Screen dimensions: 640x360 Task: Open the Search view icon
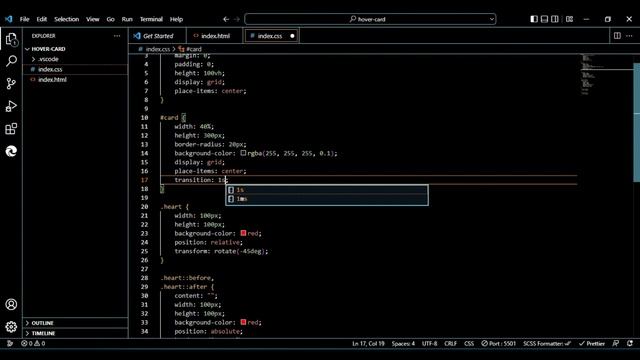click(11, 61)
